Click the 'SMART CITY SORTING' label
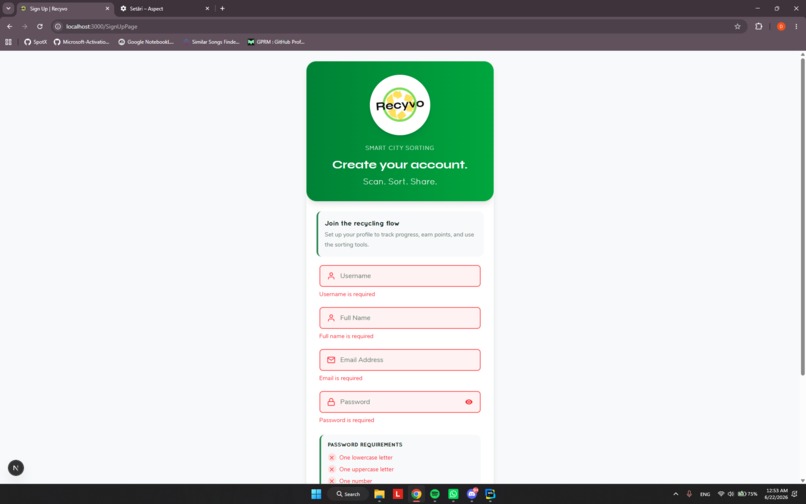 tap(400, 148)
